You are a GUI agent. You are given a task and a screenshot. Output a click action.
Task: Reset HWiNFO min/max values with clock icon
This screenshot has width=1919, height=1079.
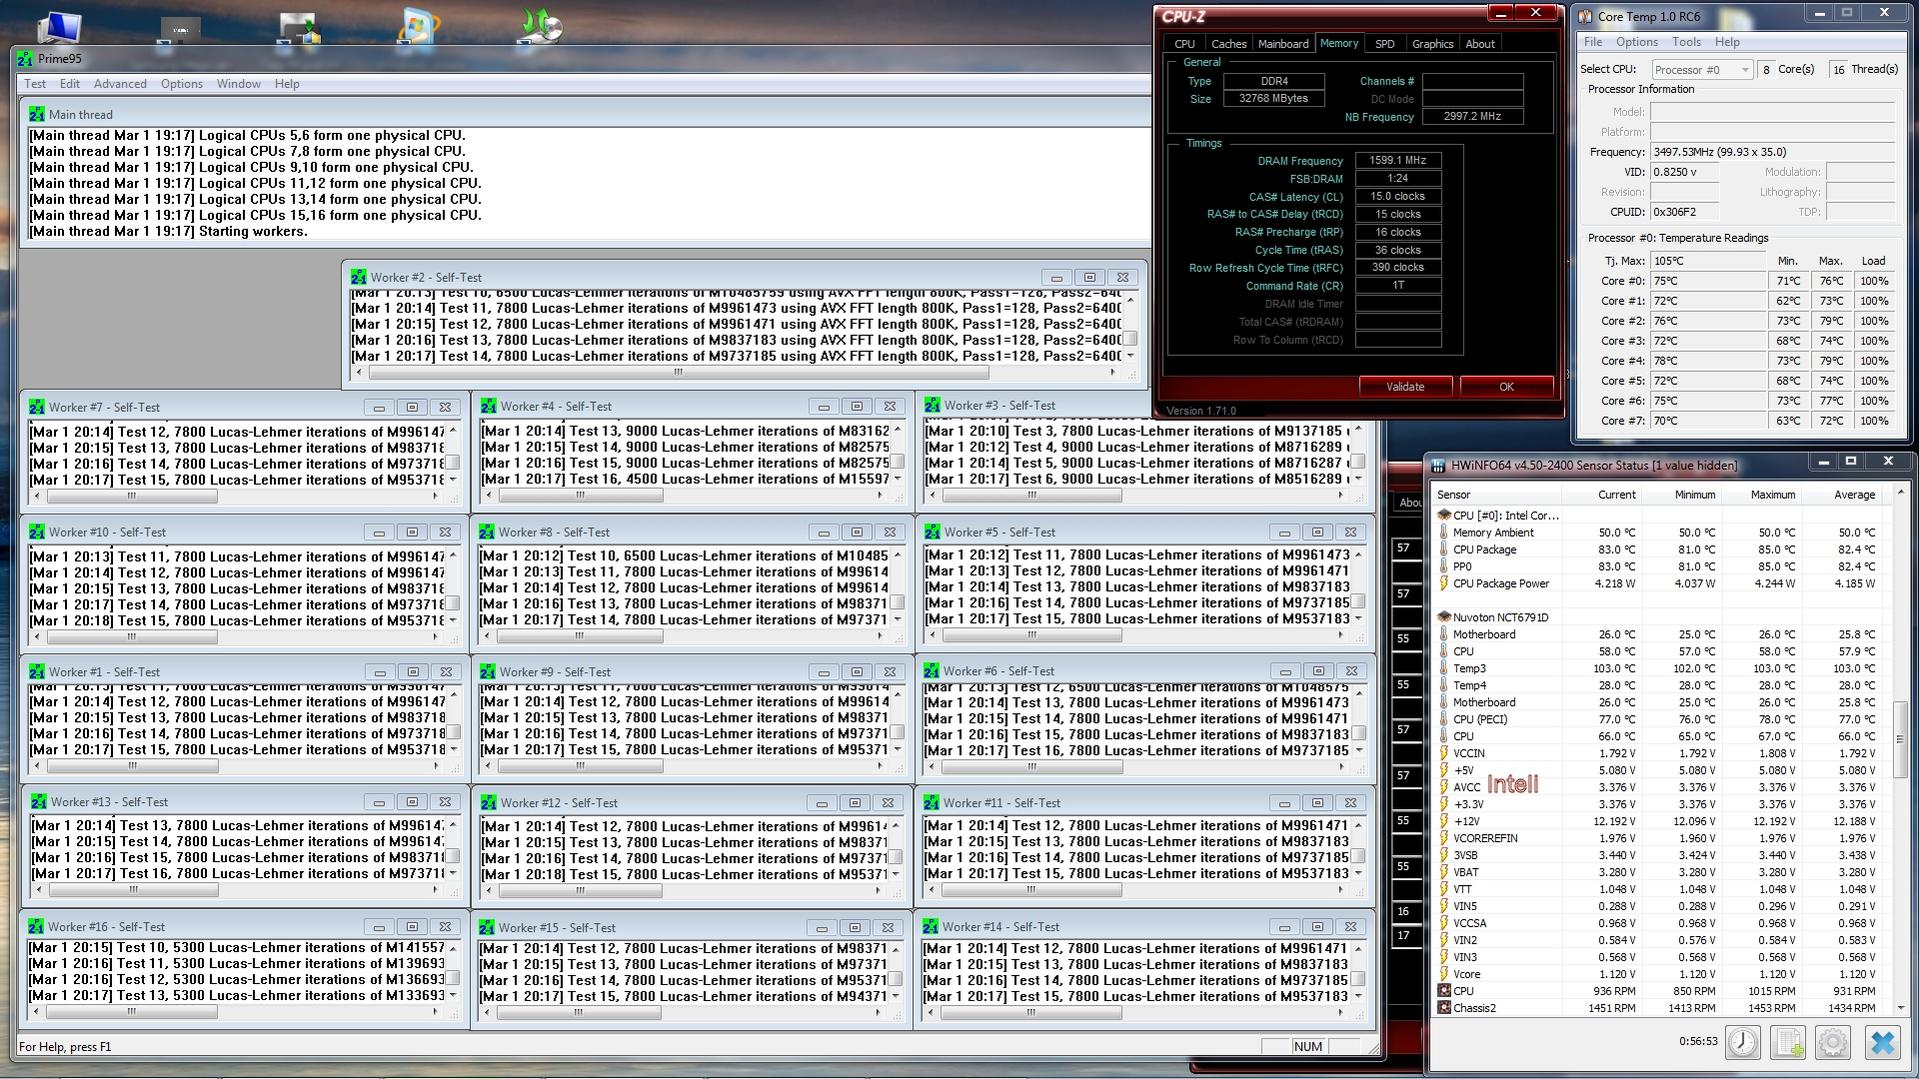coord(1743,1043)
